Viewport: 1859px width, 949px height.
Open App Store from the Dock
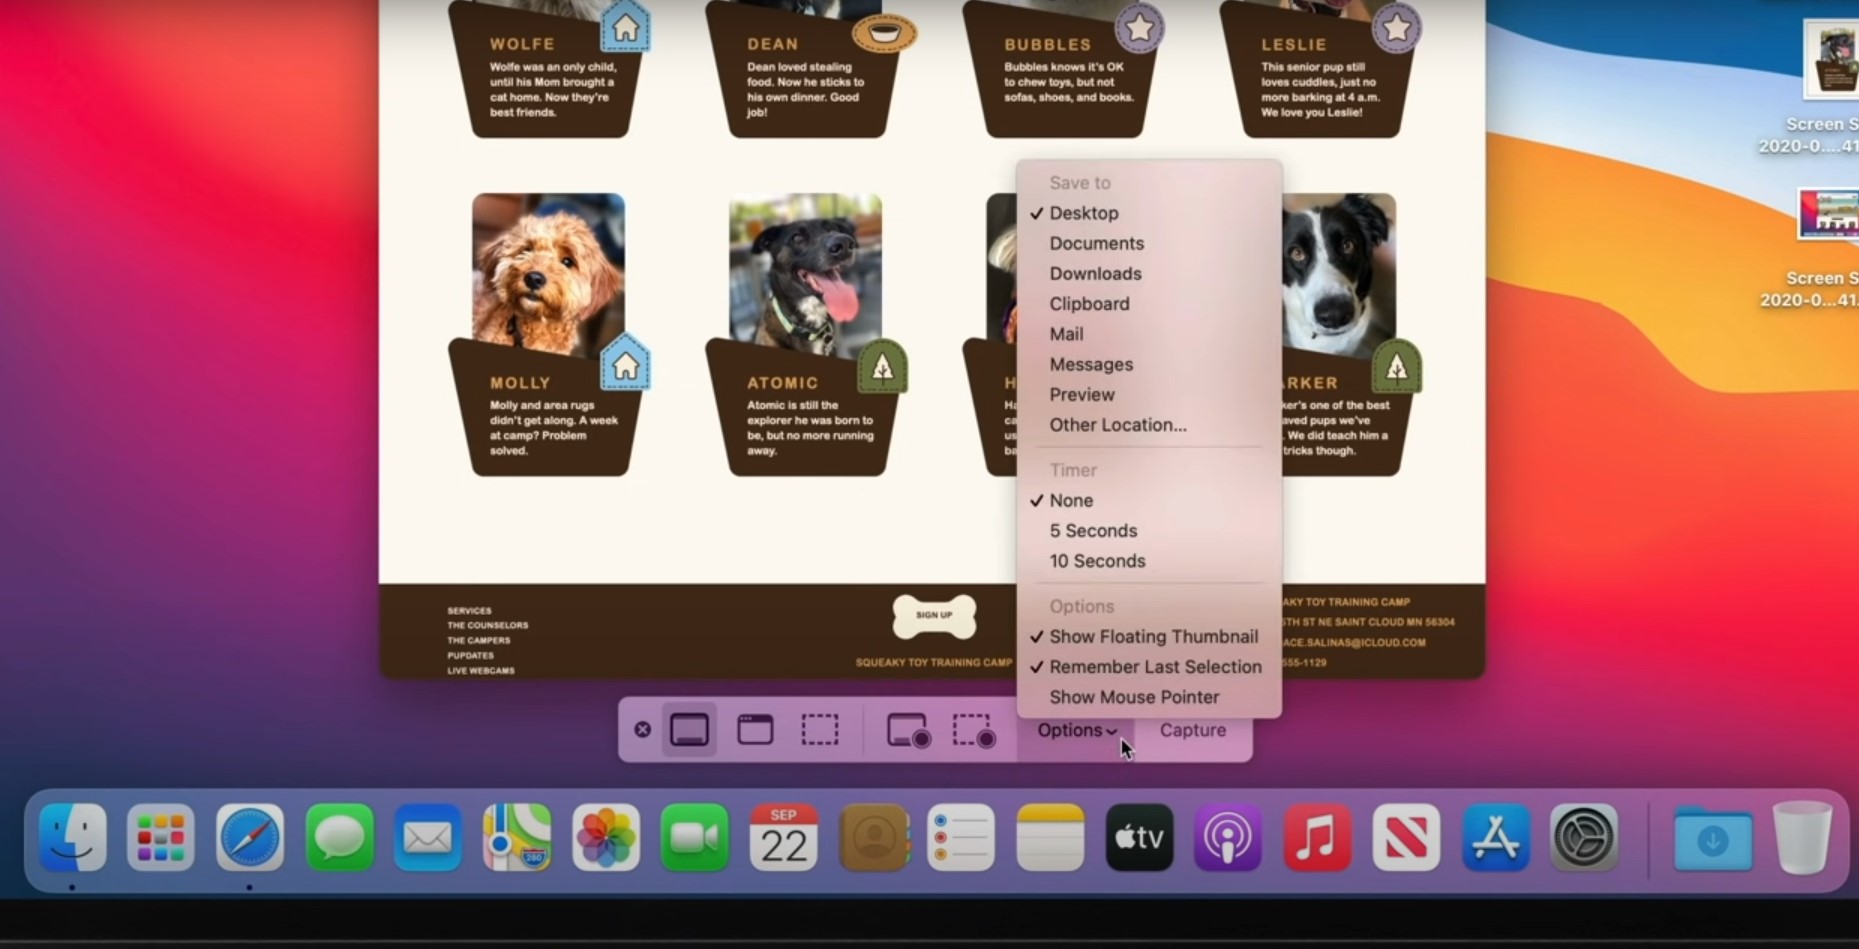pyautogui.click(x=1495, y=837)
